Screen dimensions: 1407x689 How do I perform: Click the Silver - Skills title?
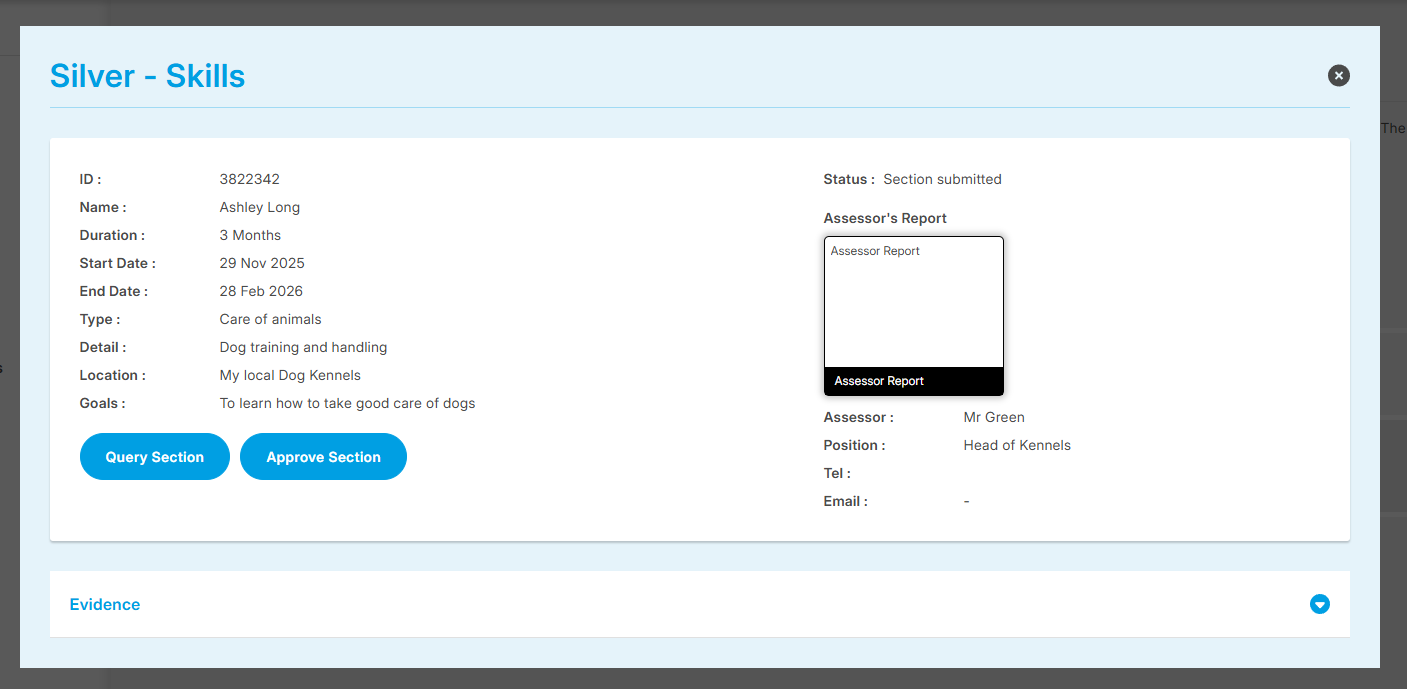tap(148, 76)
